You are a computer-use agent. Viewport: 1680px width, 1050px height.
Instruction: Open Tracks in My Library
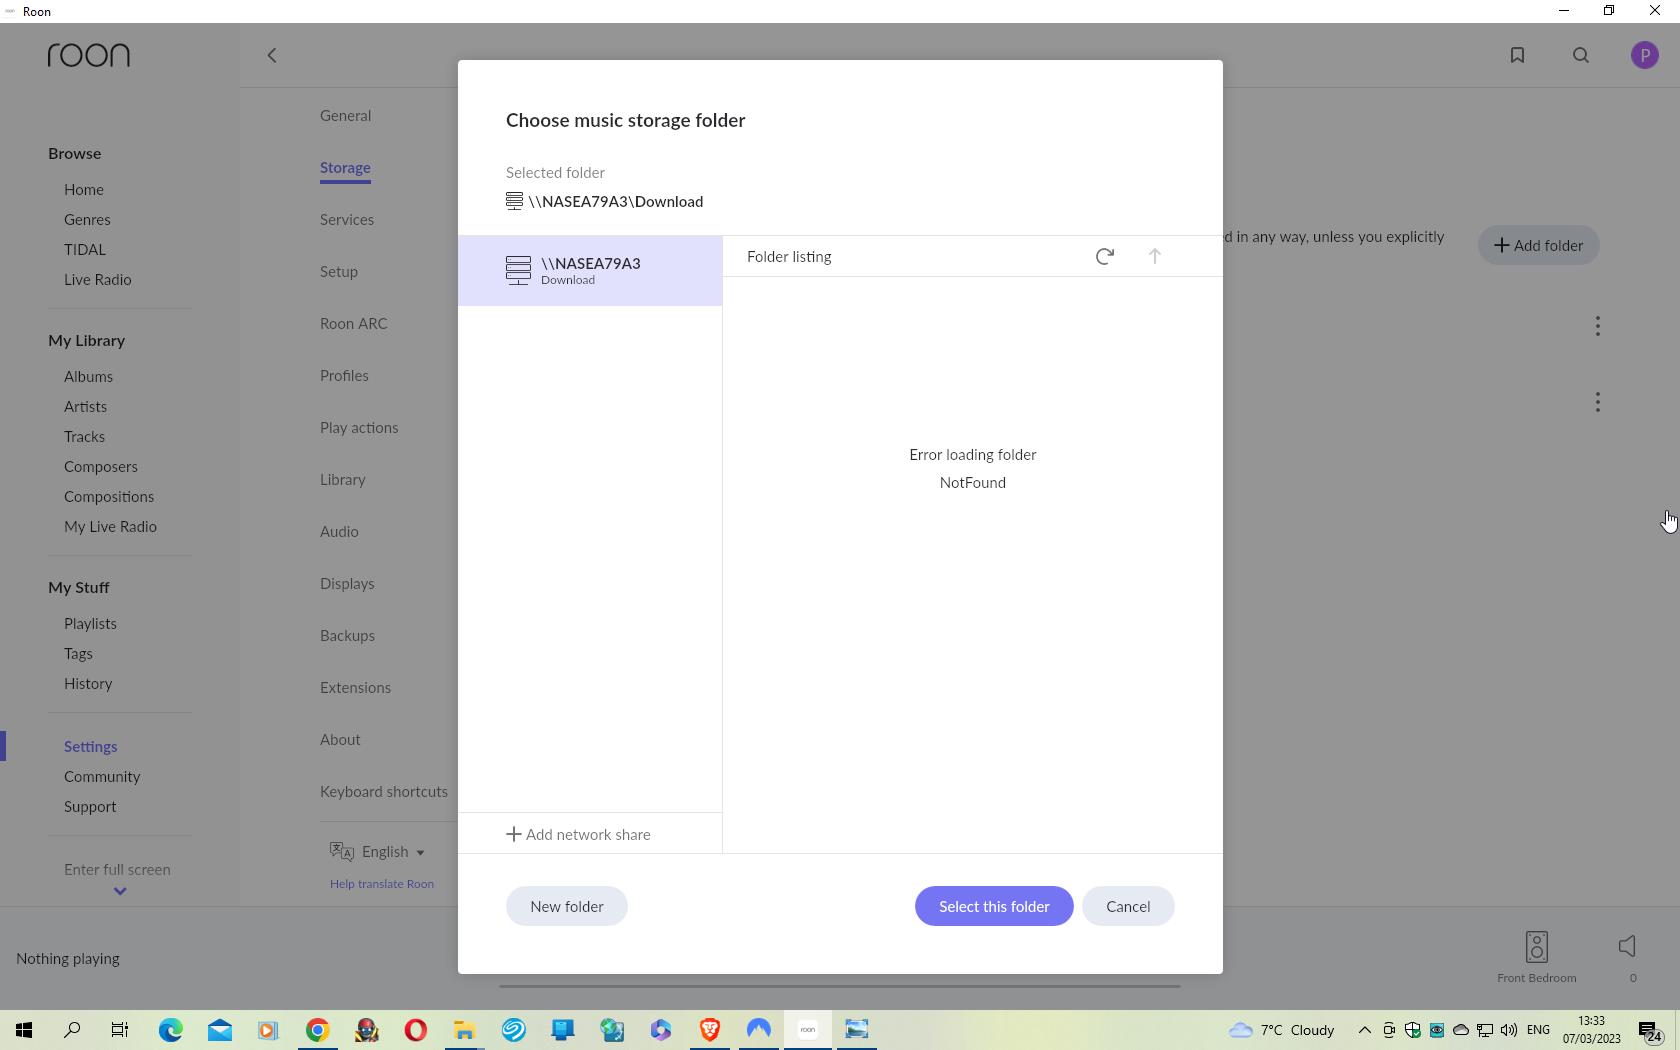pyautogui.click(x=84, y=436)
